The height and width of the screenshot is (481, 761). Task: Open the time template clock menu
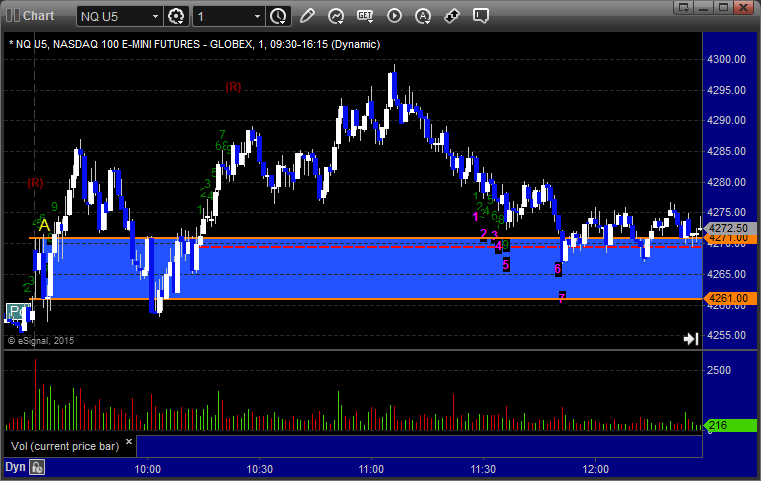(279, 17)
